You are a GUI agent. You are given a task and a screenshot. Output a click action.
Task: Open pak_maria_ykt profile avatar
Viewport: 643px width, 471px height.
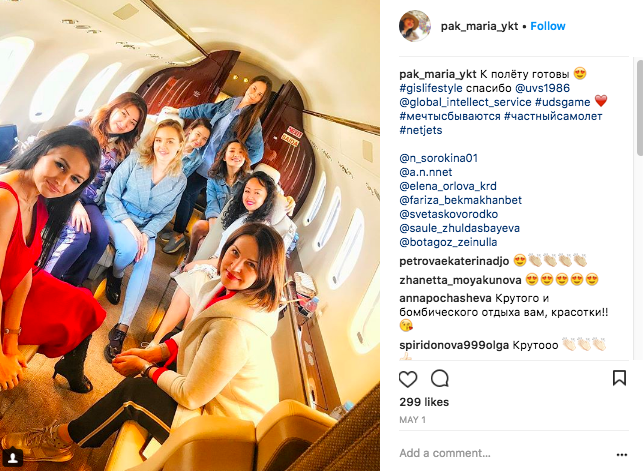[x=415, y=26]
